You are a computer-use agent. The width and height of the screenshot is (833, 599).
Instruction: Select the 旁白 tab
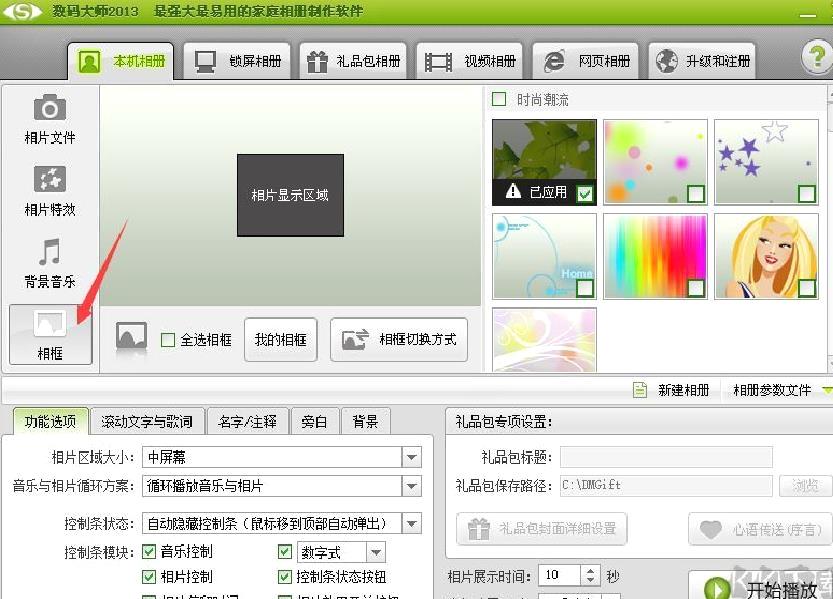313,422
